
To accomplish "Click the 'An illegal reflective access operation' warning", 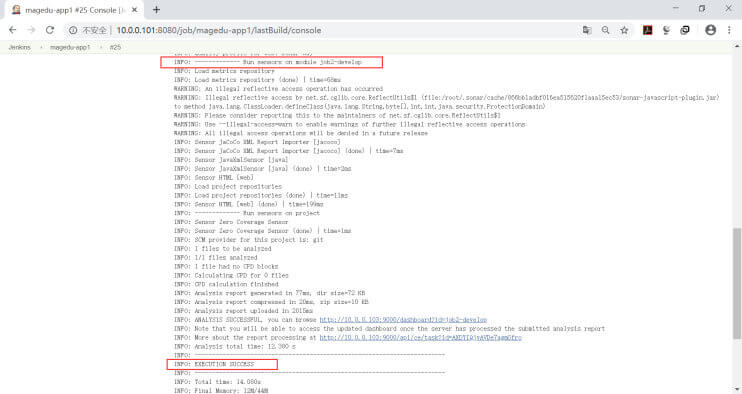I will tap(278, 89).
